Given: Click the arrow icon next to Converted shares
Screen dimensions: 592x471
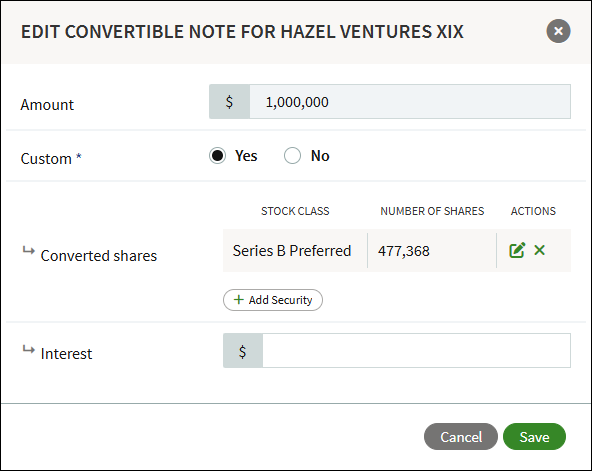Looking at the screenshot, I should [28, 250].
